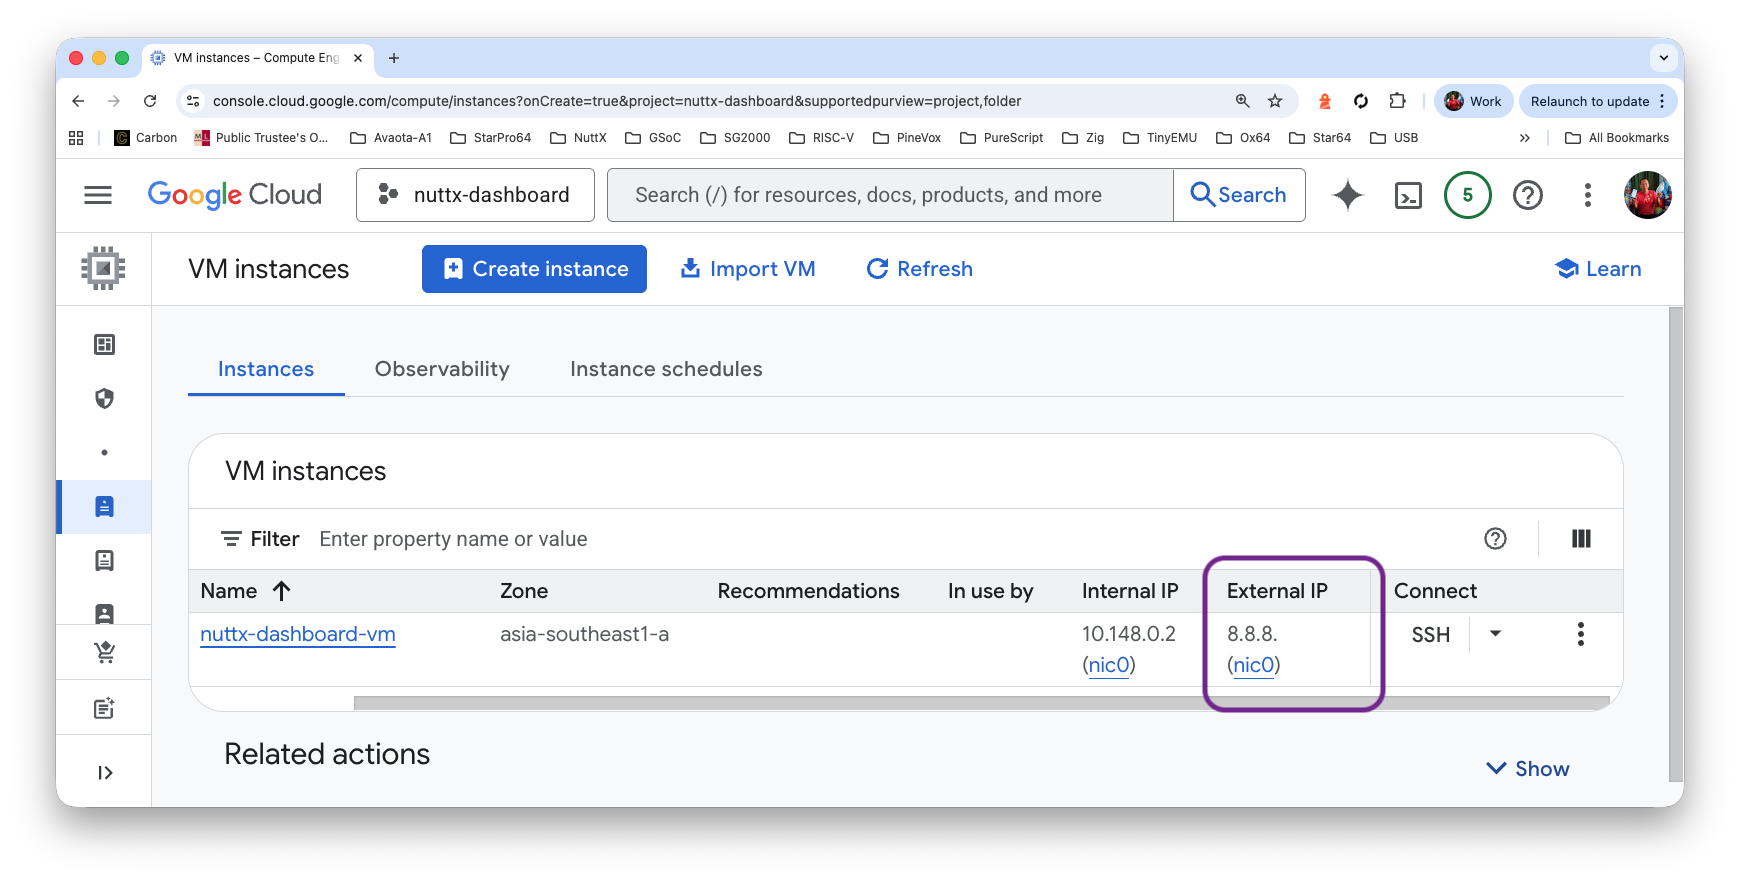
Task: Open the notifications badge showing 5
Action: [x=1467, y=195]
